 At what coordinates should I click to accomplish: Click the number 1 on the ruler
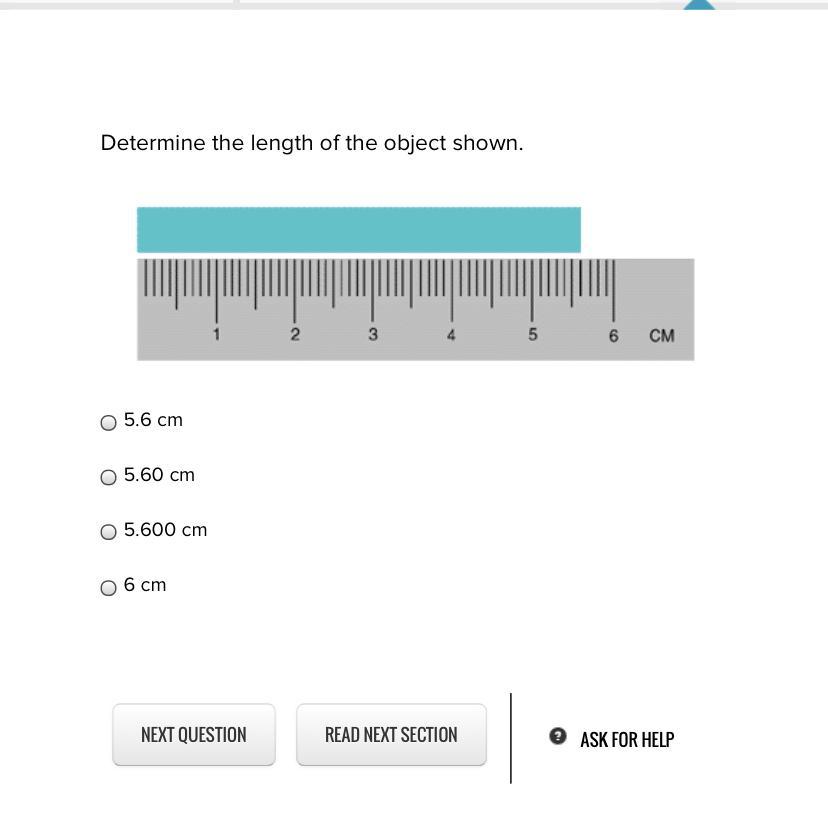point(216,334)
